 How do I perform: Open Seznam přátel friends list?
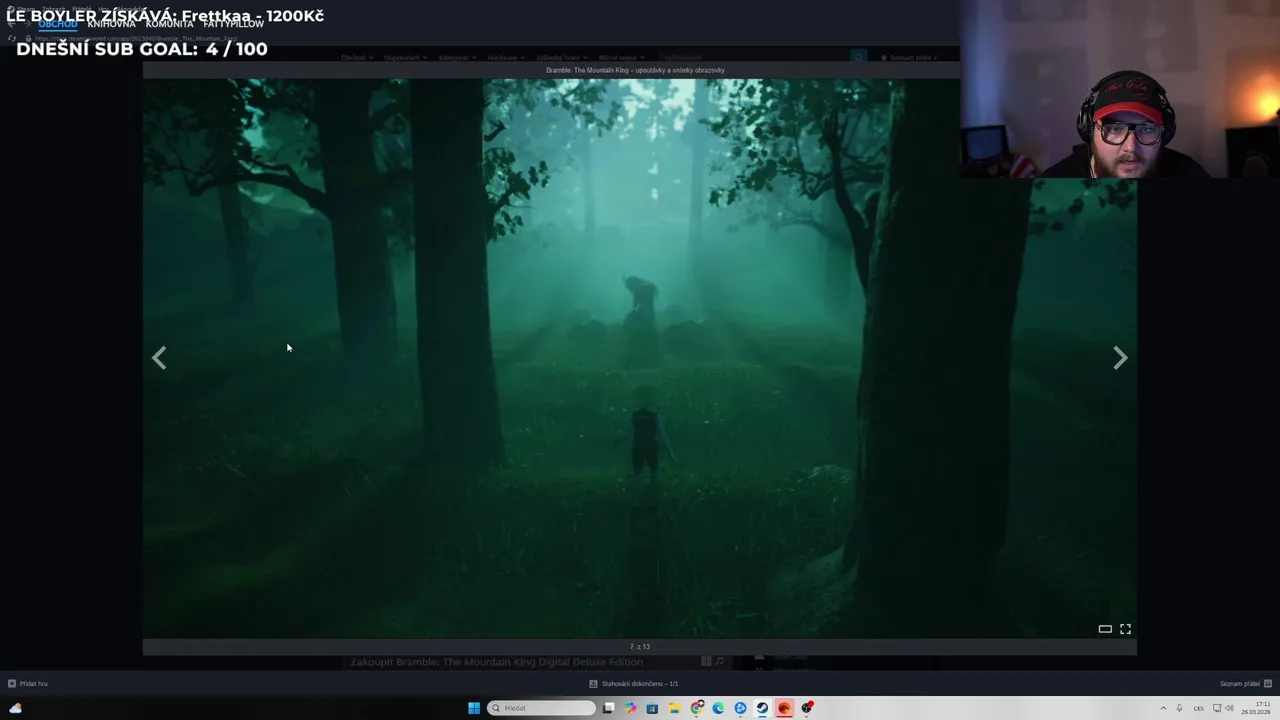pos(1245,684)
